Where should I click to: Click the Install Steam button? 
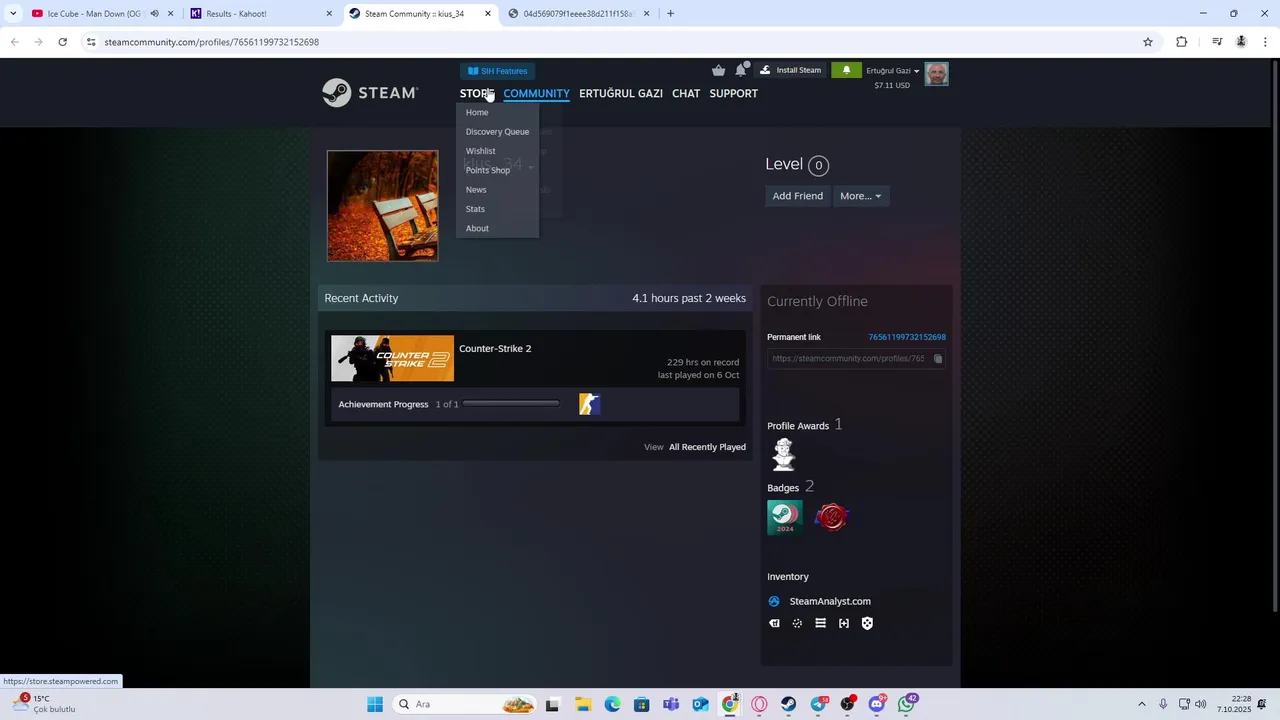click(790, 70)
